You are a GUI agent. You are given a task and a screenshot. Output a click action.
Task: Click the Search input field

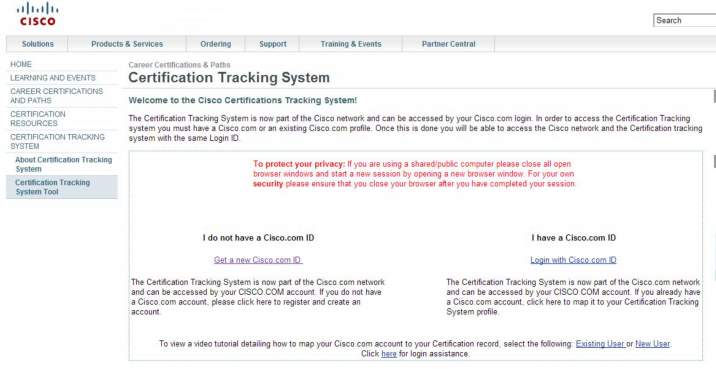684,20
